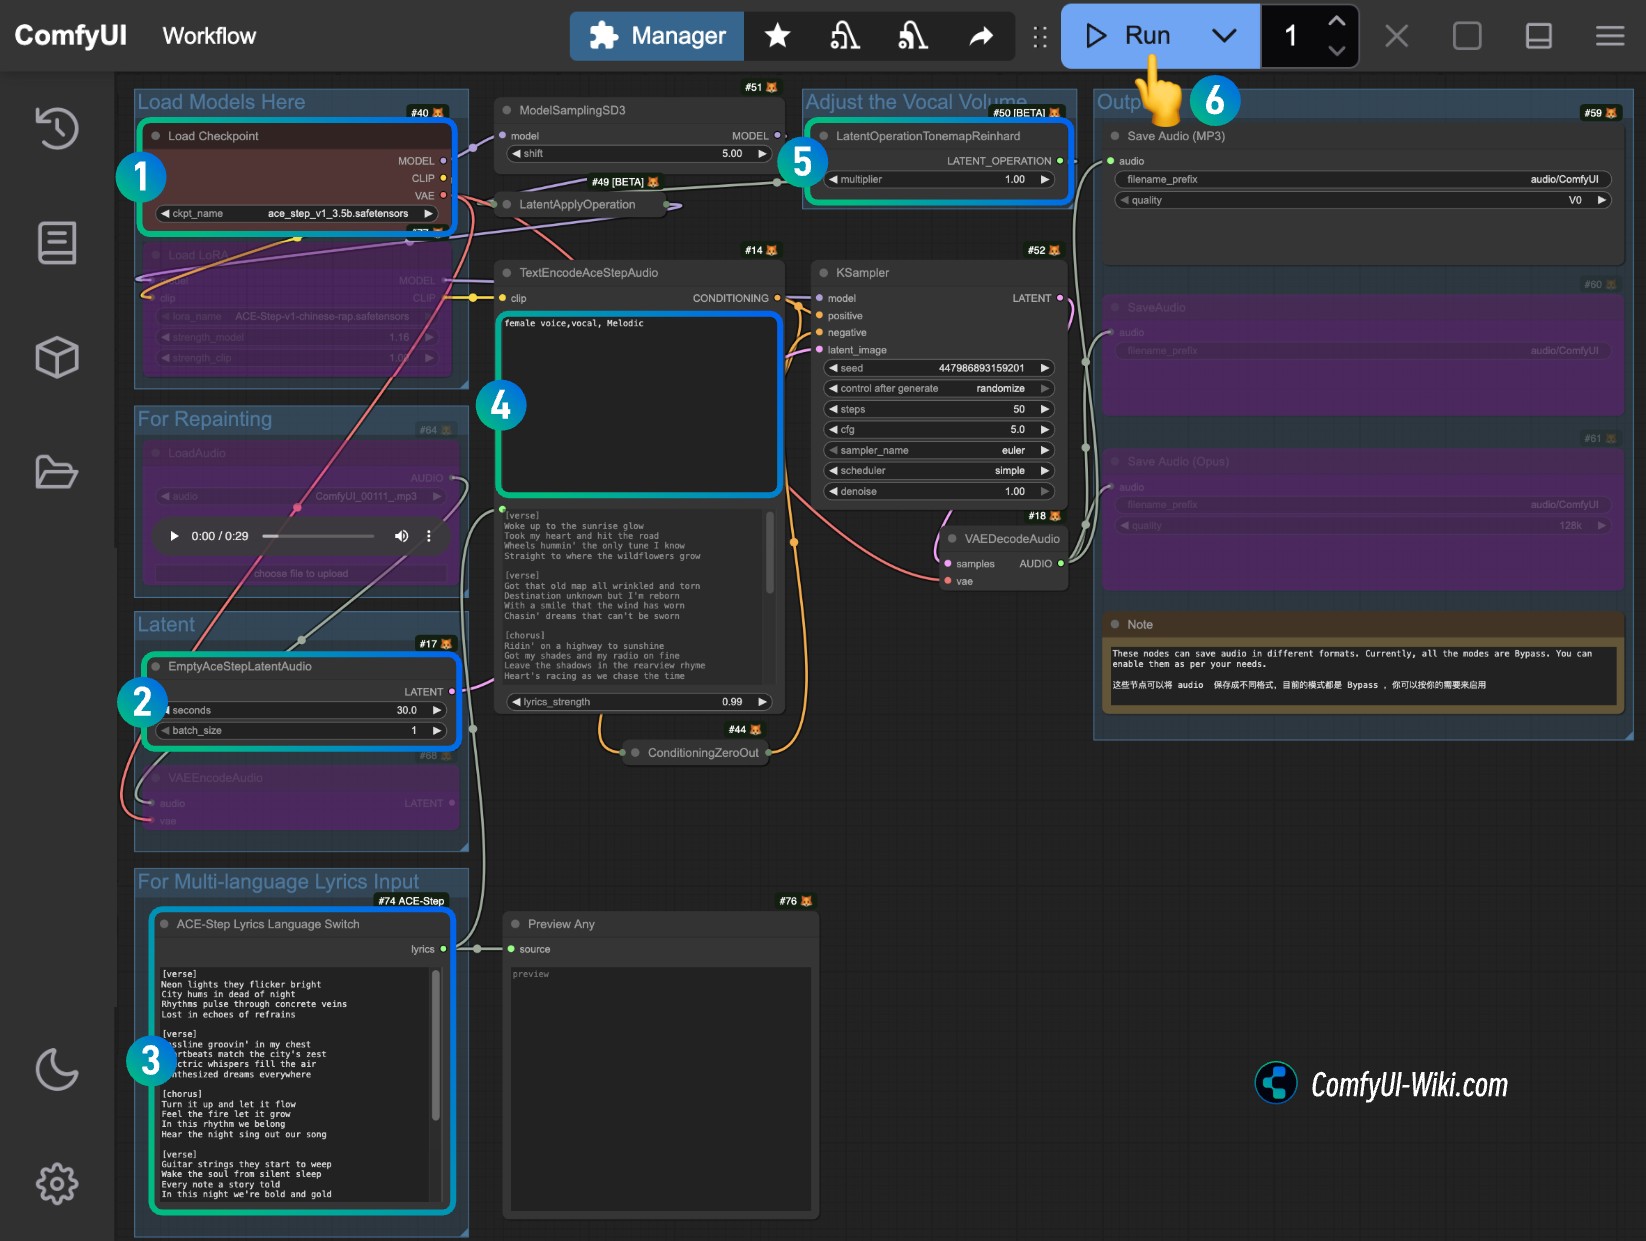Click the audio player progress slider
1646x1241 pixels.
(x=318, y=536)
